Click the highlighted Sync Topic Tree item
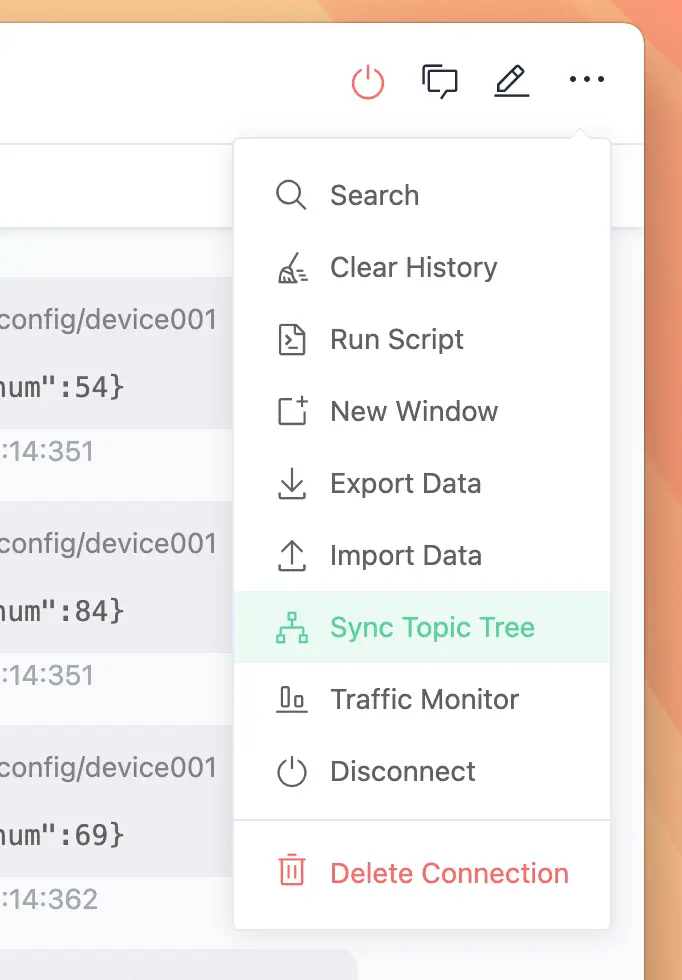The width and height of the screenshot is (682, 980). pyautogui.click(x=432, y=627)
